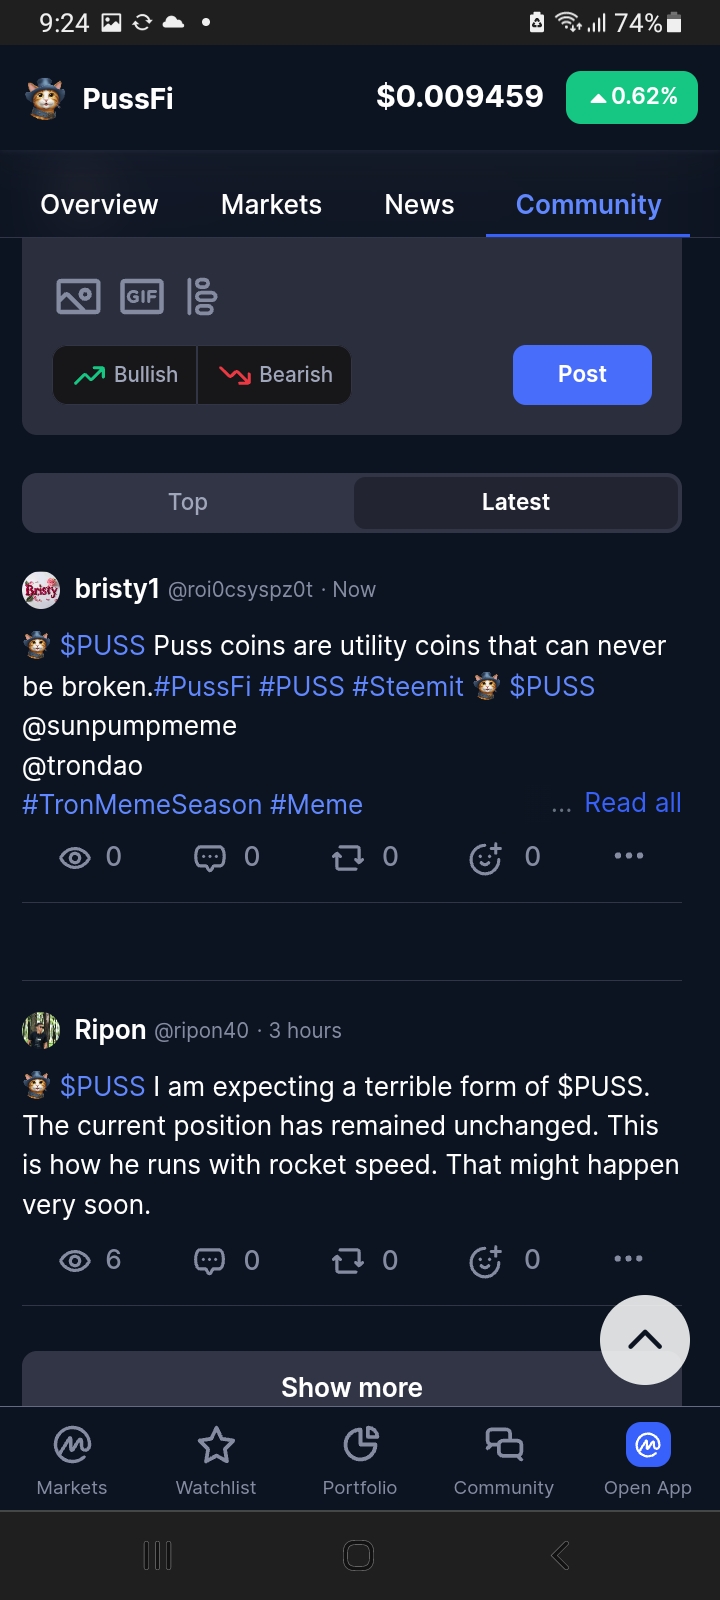Expand bristy1's post with Read all
Viewport: 720px width, 1600px height.
coord(632,803)
